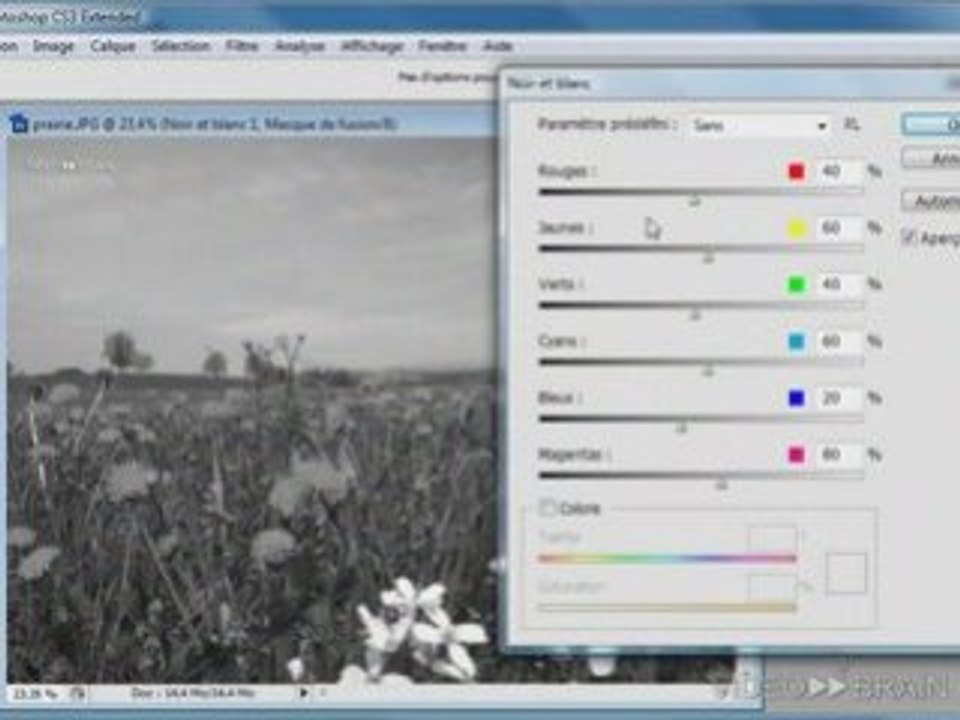Screen dimensions: 960x720
Task: Click the Cyans percentage field showing 60
Action: [839, 341]
